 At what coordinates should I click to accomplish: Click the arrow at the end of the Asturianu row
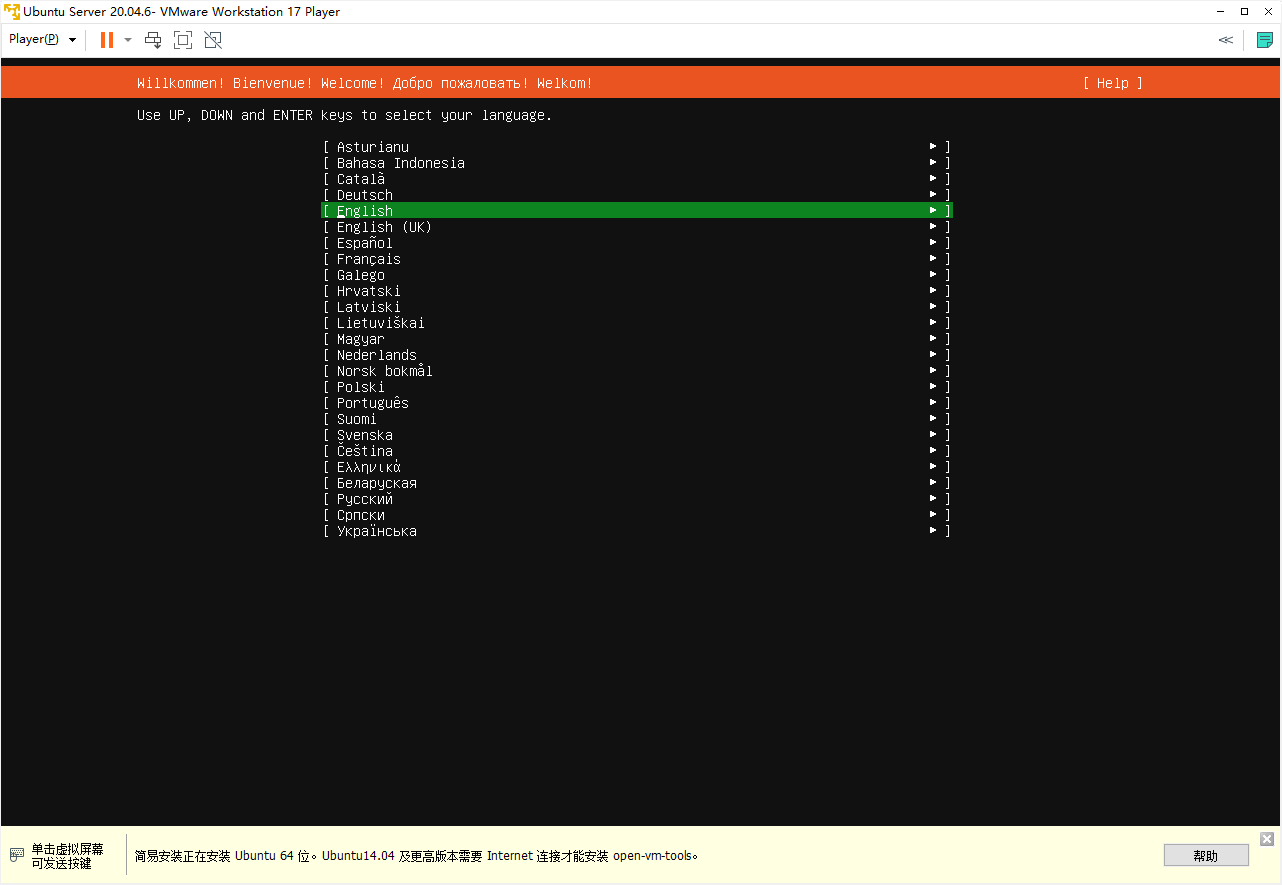click(x=933, y=147)
